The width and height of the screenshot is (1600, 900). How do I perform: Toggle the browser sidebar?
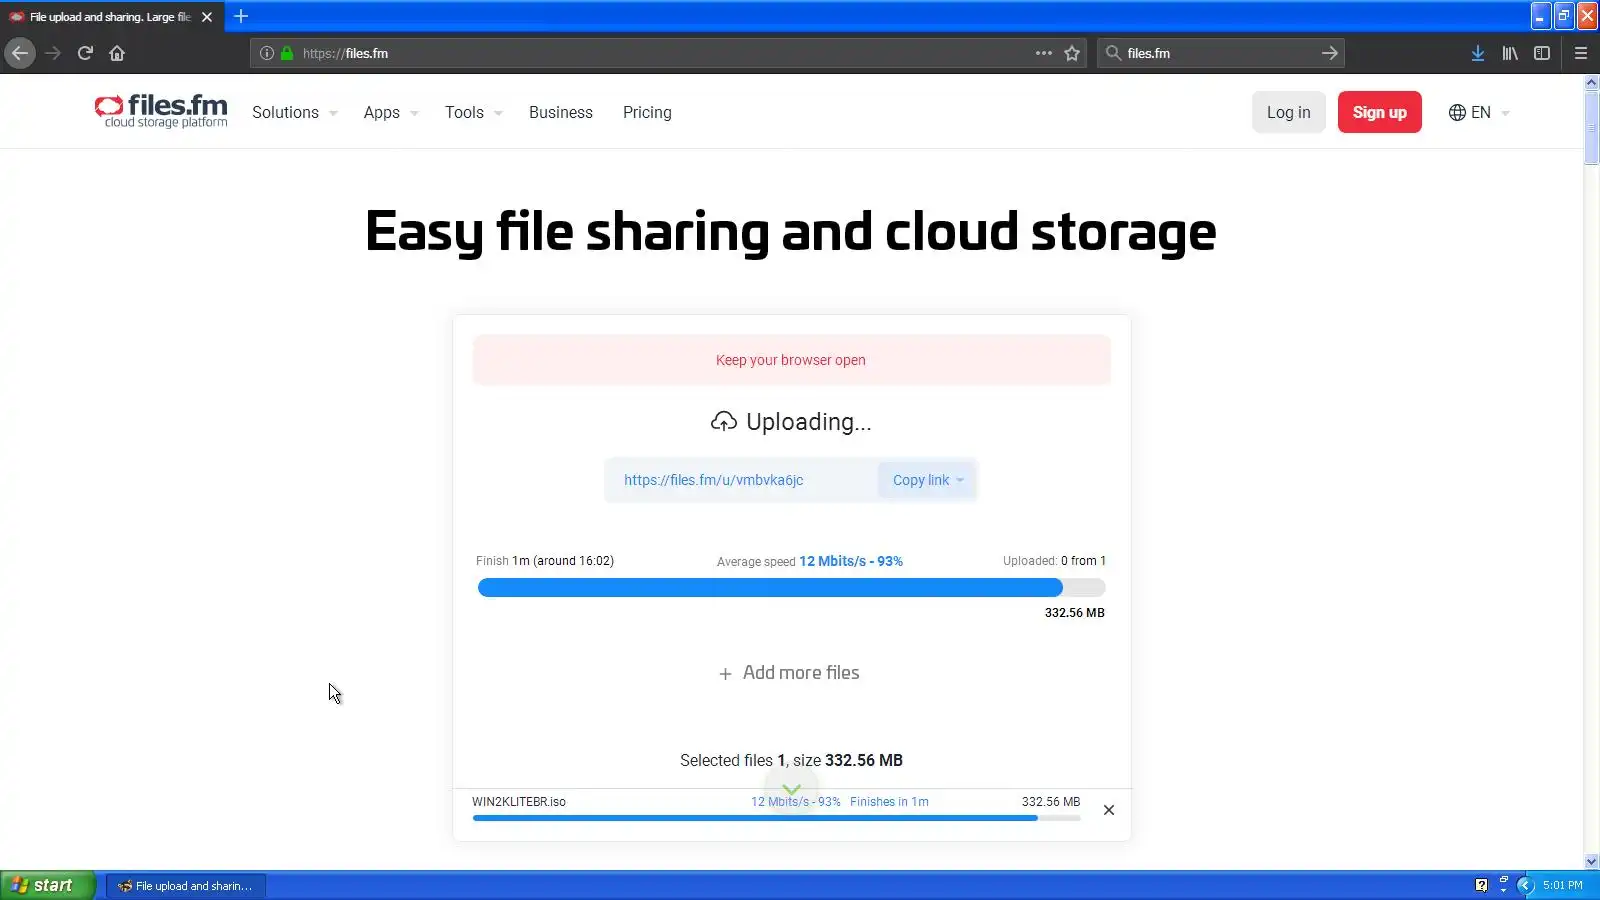1542,53
